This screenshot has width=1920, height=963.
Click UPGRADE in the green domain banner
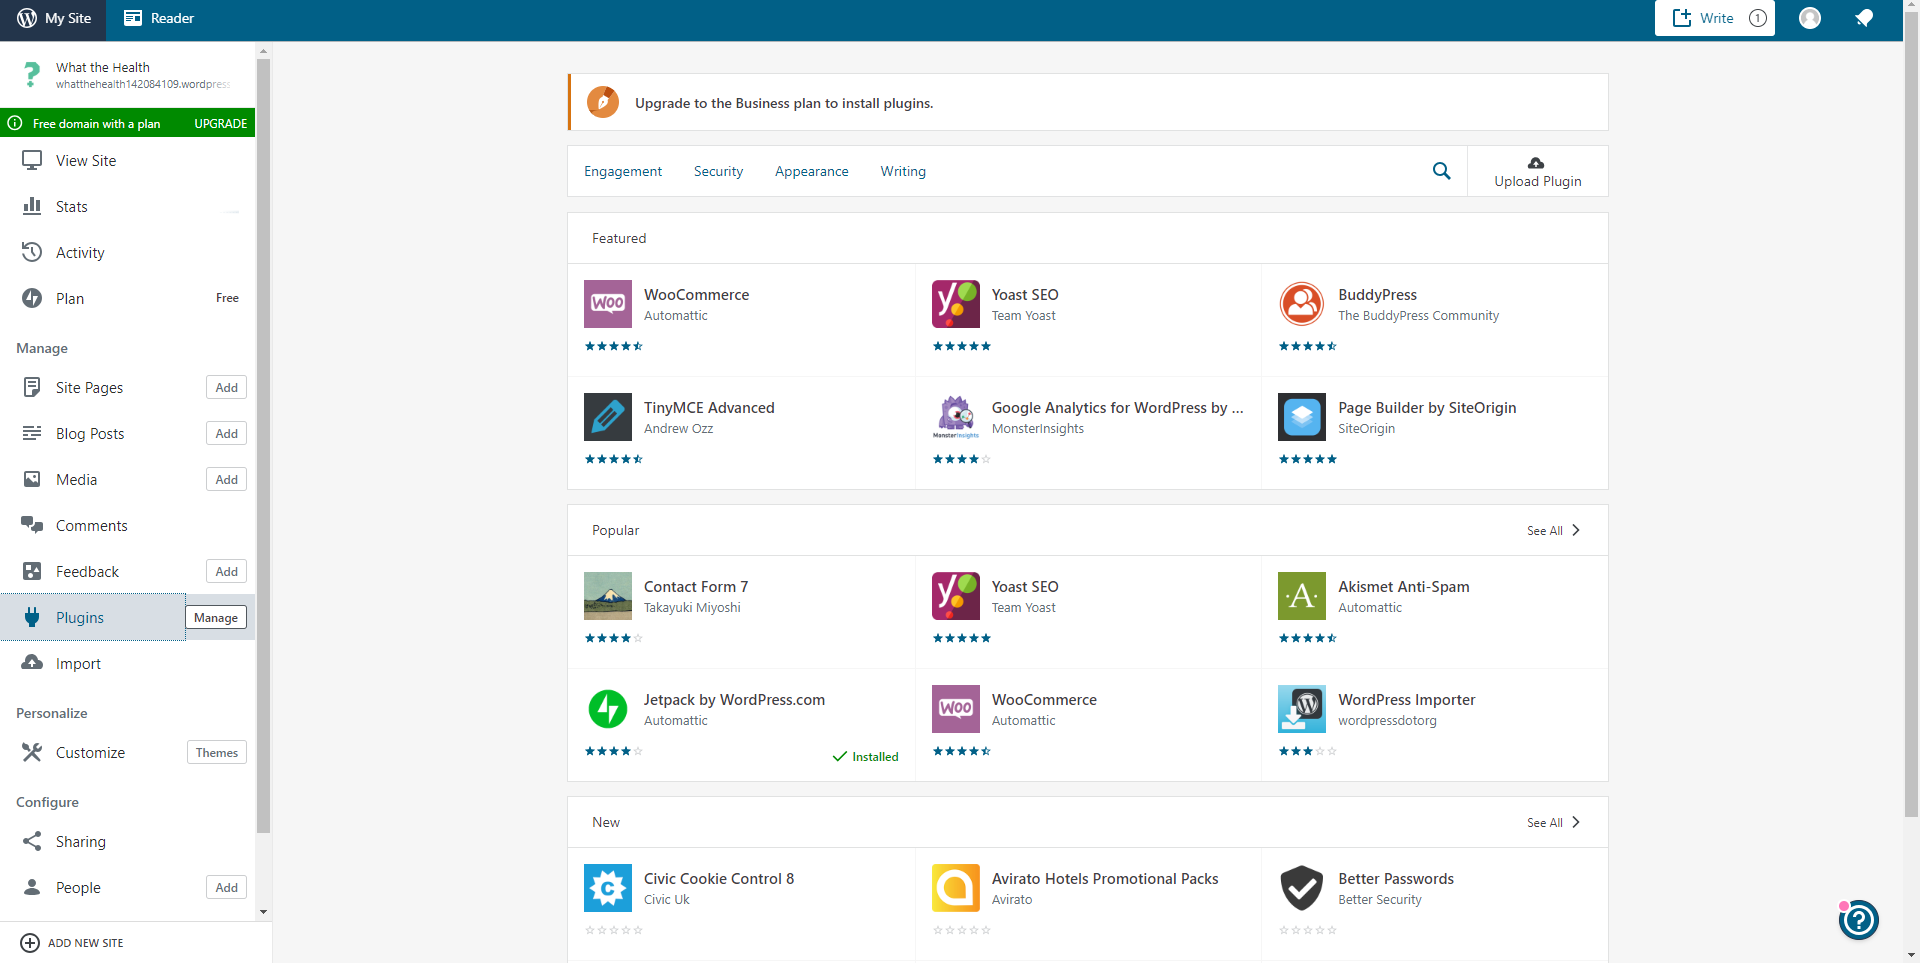point(221,124)
